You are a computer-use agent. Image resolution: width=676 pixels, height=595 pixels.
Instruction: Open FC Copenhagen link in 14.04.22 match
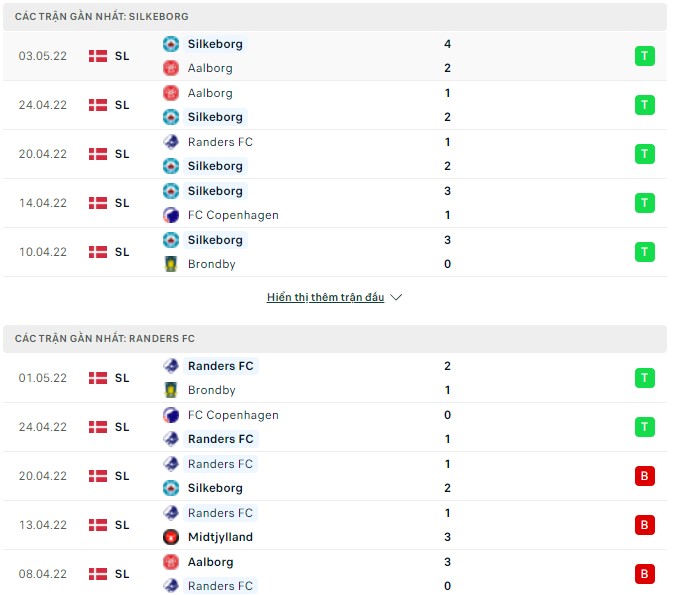(233, 215)
